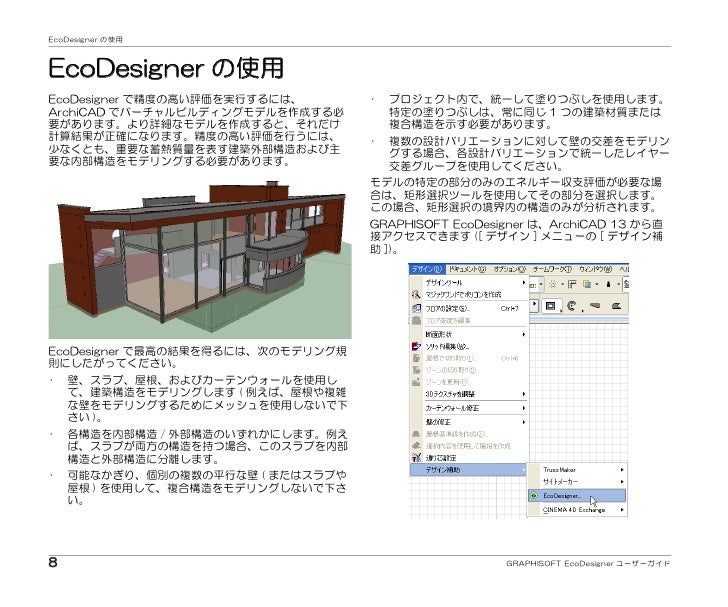Screen dimensions: 728x607
Task: Click the GRAPHISOFT EcoDesigner ユーザーガイド footer text
Action: [588, 563]
